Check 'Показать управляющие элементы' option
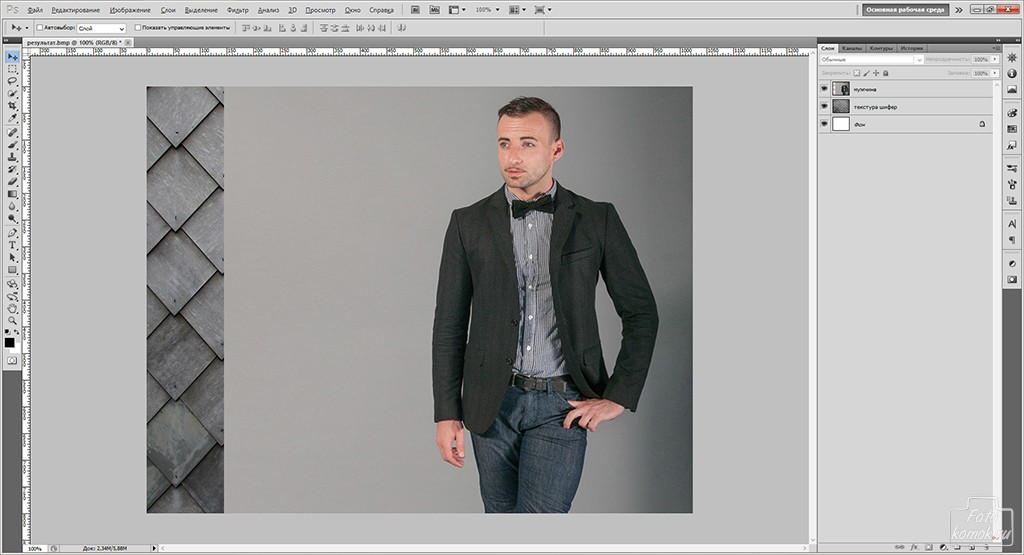 click(x=138, y=28)
